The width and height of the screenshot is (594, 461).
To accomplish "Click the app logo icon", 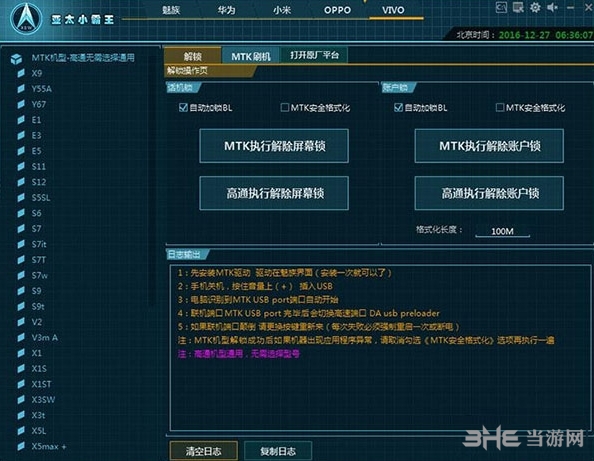I will [x=26, y=18].
